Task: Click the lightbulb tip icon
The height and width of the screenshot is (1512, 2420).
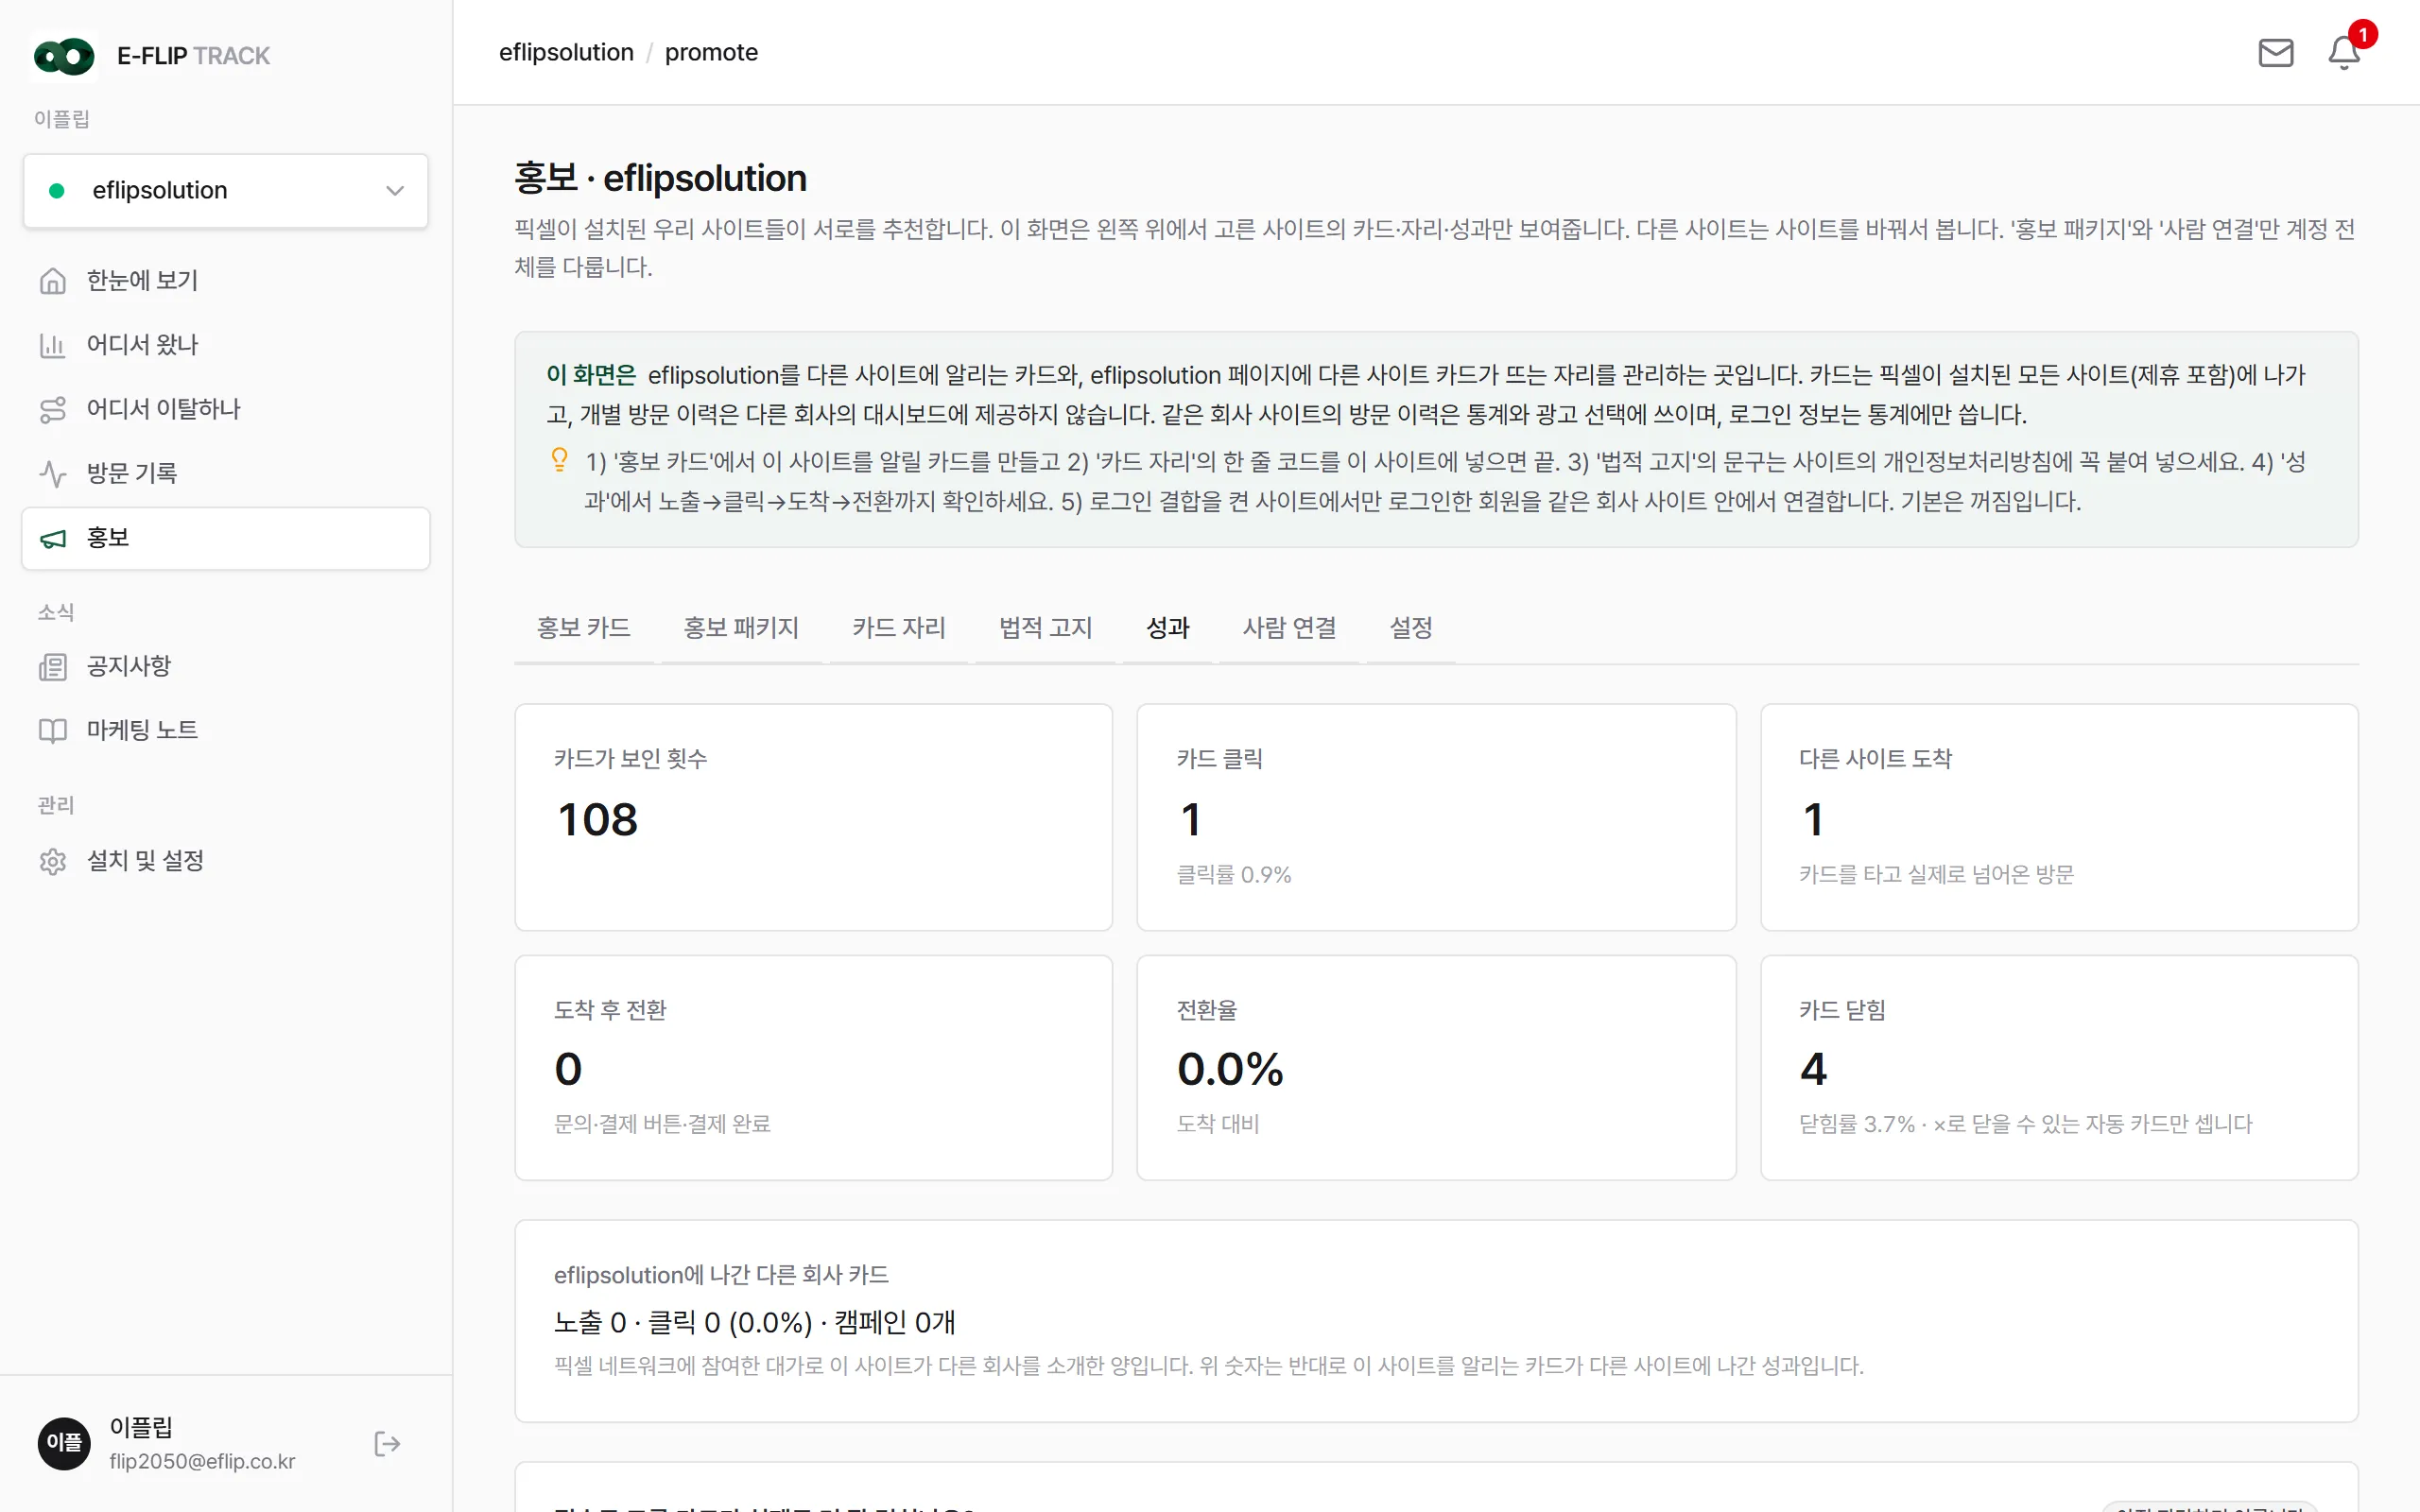Action: click(560, 460)
